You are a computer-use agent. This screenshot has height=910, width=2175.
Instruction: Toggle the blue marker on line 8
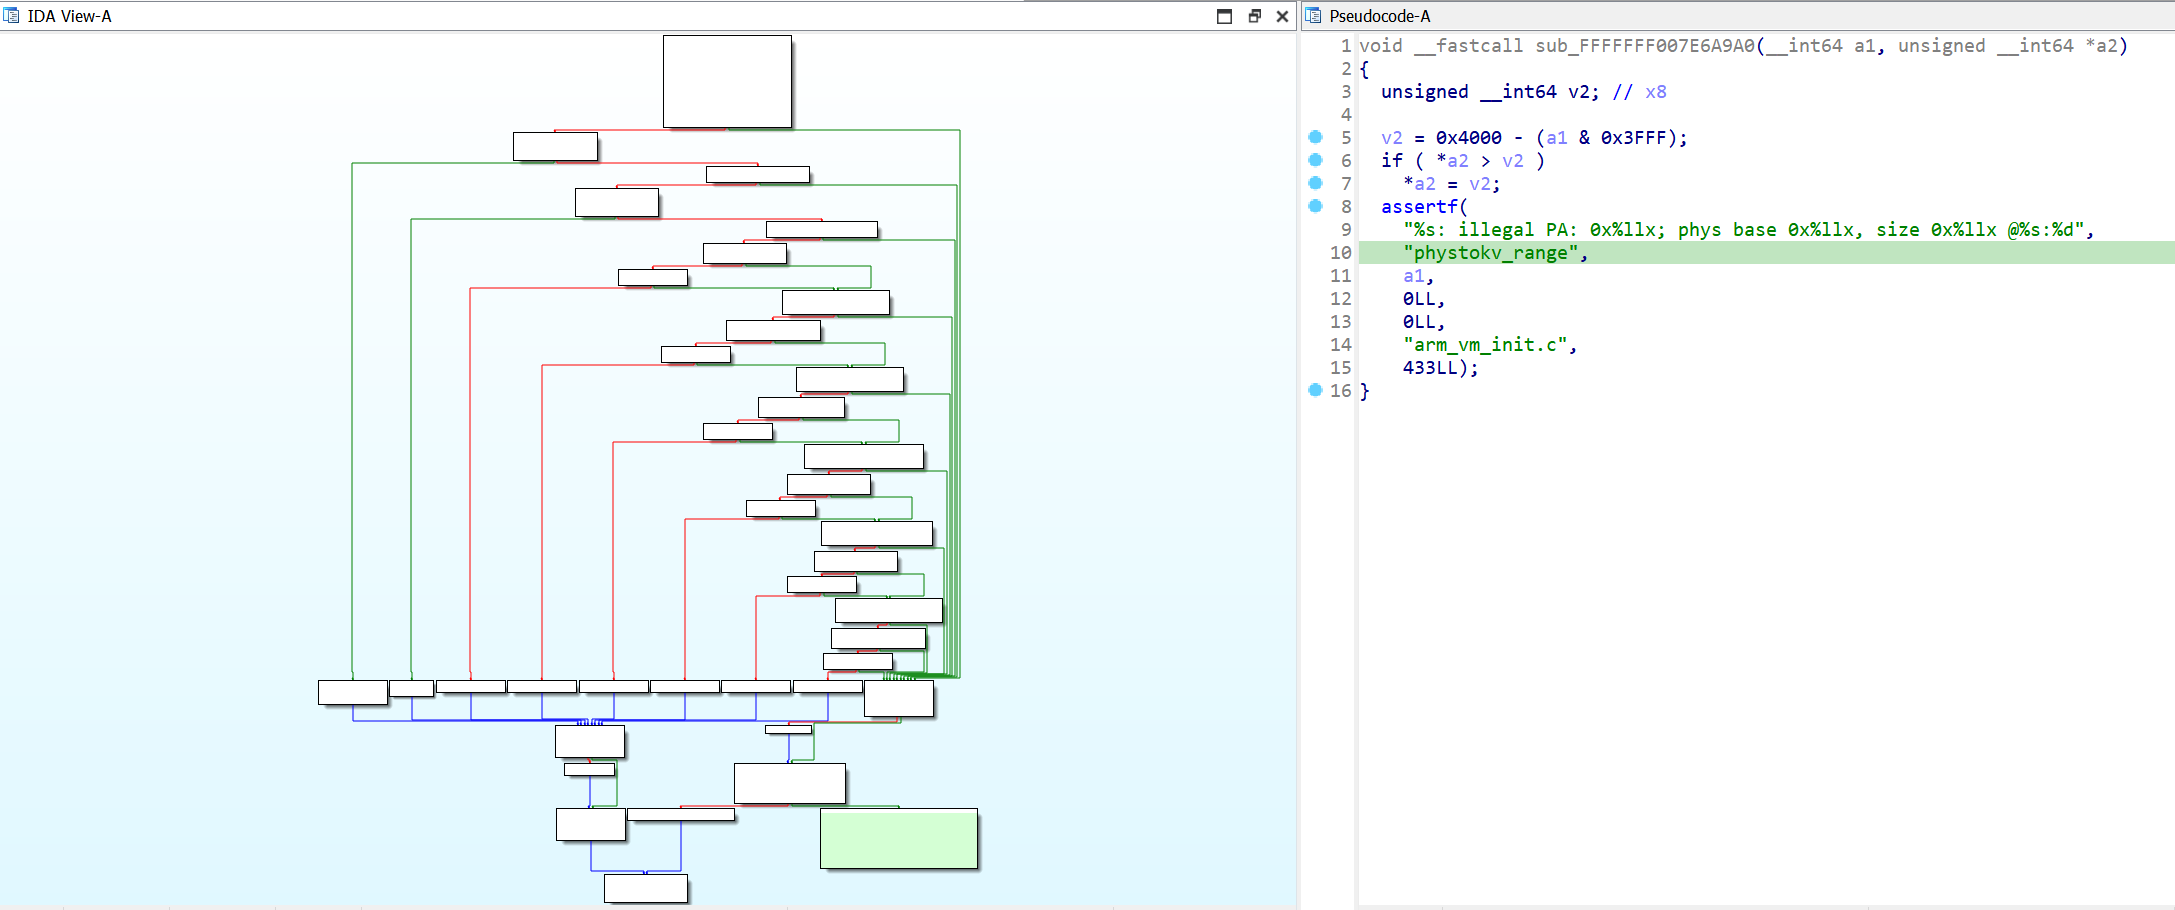pos(1313,206)
